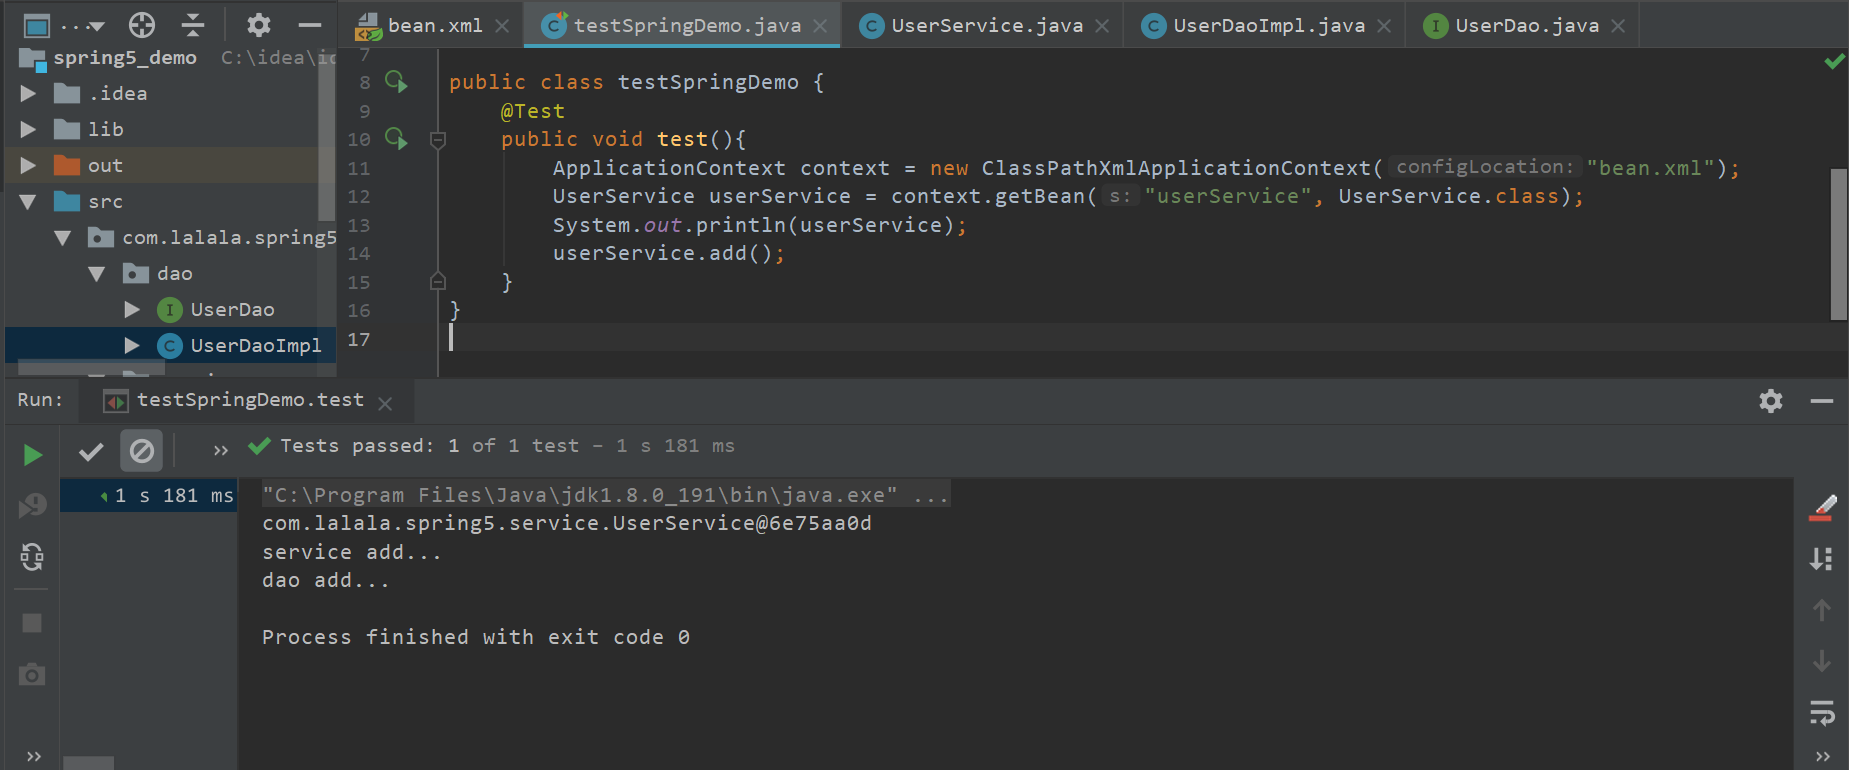Click scroll to end icon in console

click(1822, 559)
